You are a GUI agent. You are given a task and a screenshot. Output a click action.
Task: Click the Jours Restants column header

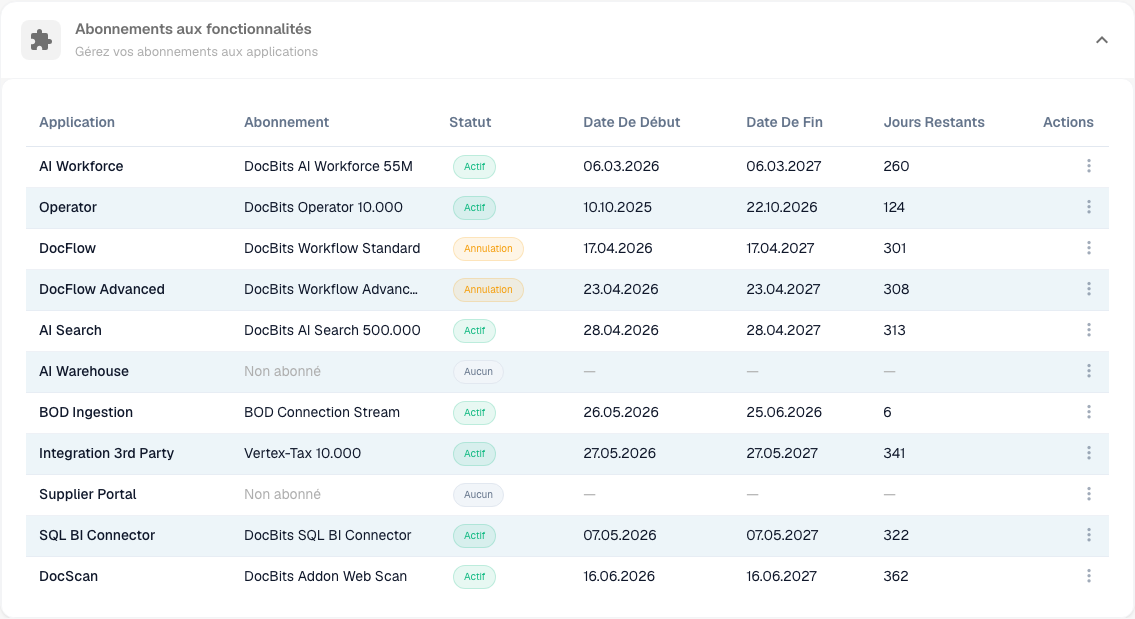934,122
